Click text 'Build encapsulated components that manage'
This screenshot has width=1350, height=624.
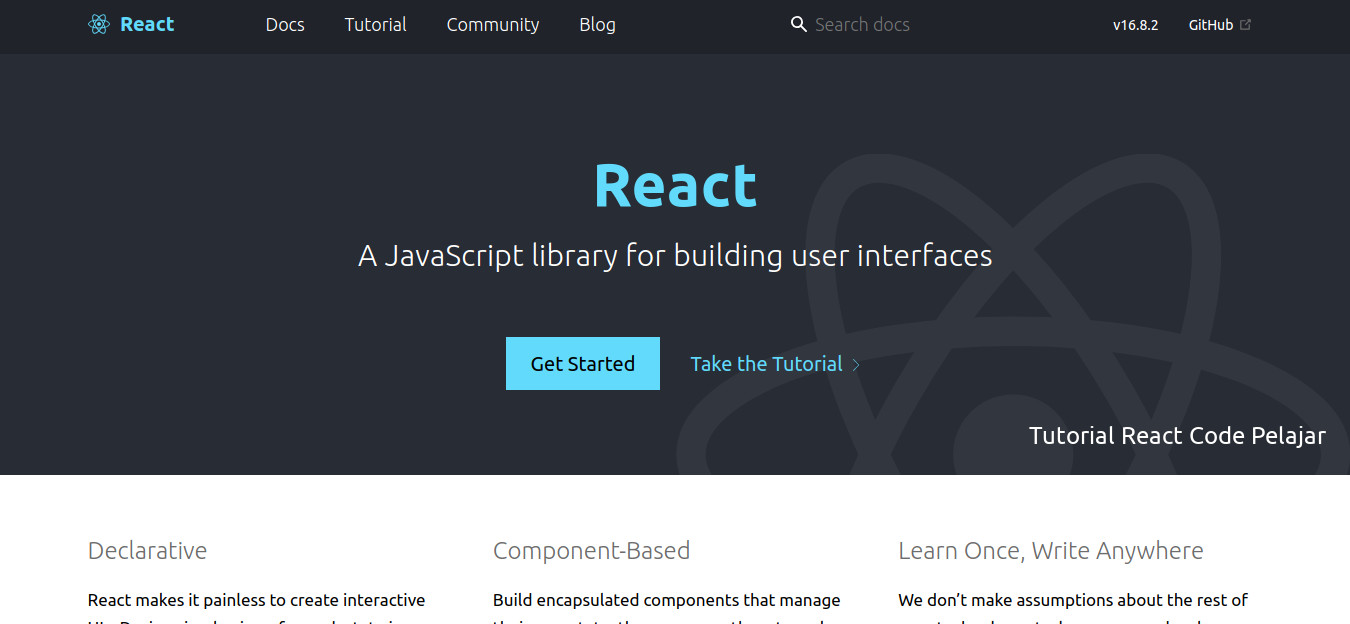click(667, 601)
